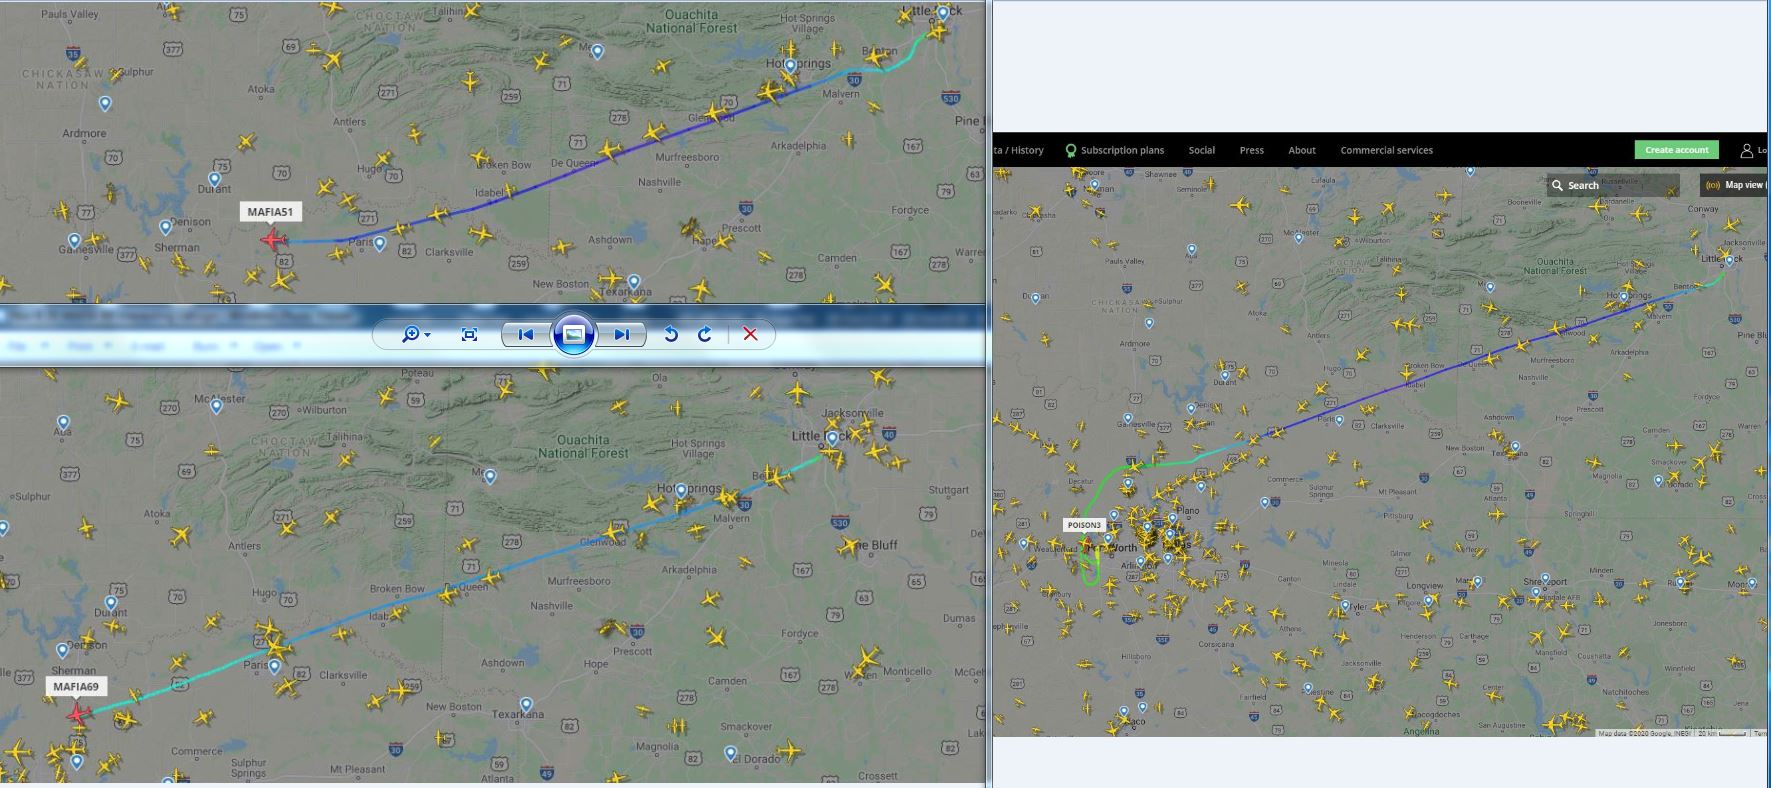
Task: Select the red MAFIA69 aircraft icon
Action: [78, 713]
